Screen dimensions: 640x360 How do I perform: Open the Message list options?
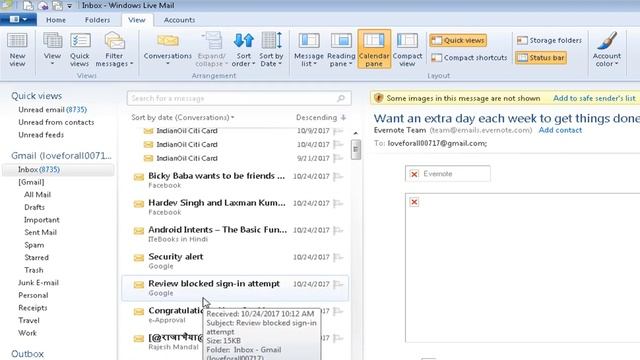pyautogui.click(x=309, y=50)
